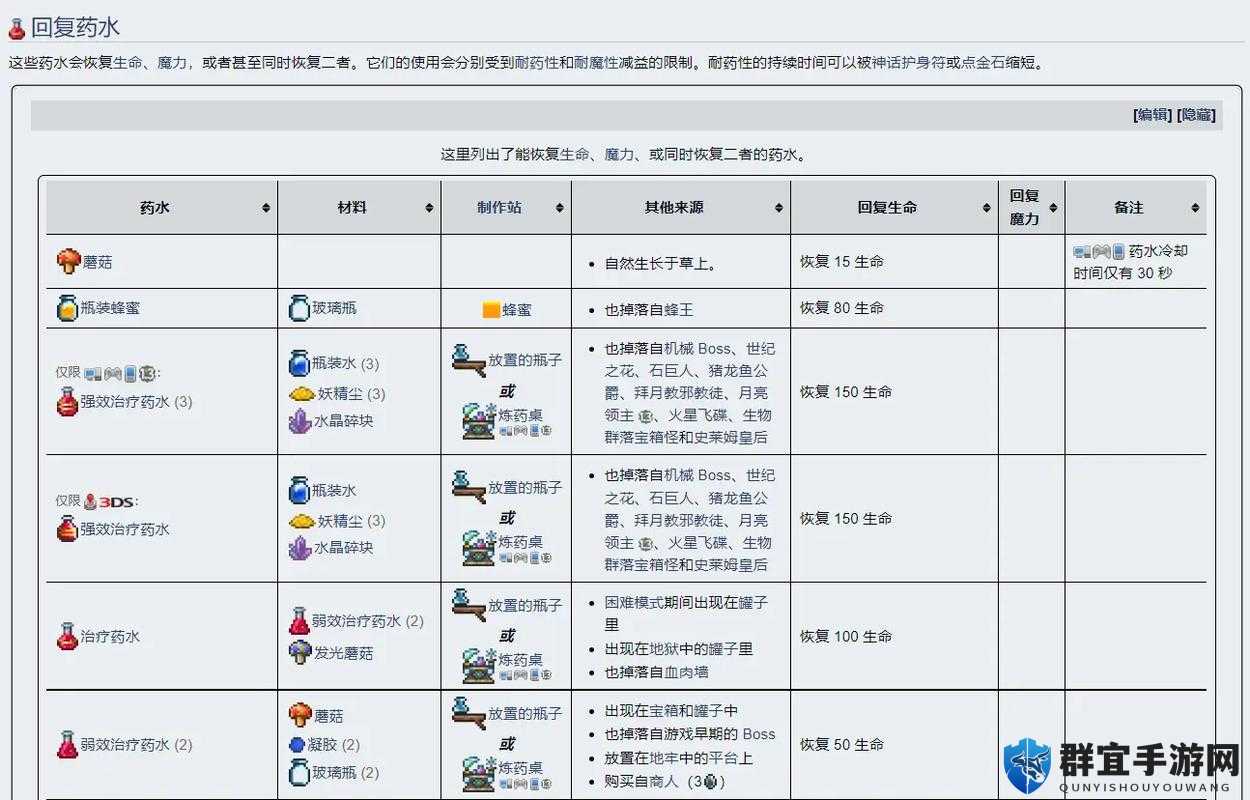Open the 制作站 header link

point(499,207)
